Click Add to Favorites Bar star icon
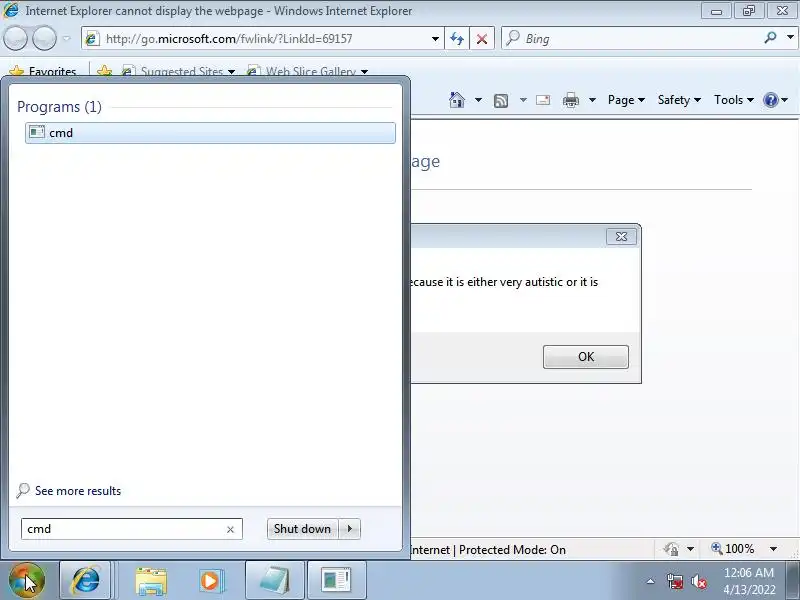The height and width of the screenshot is (600, 800). click(105, 70)
